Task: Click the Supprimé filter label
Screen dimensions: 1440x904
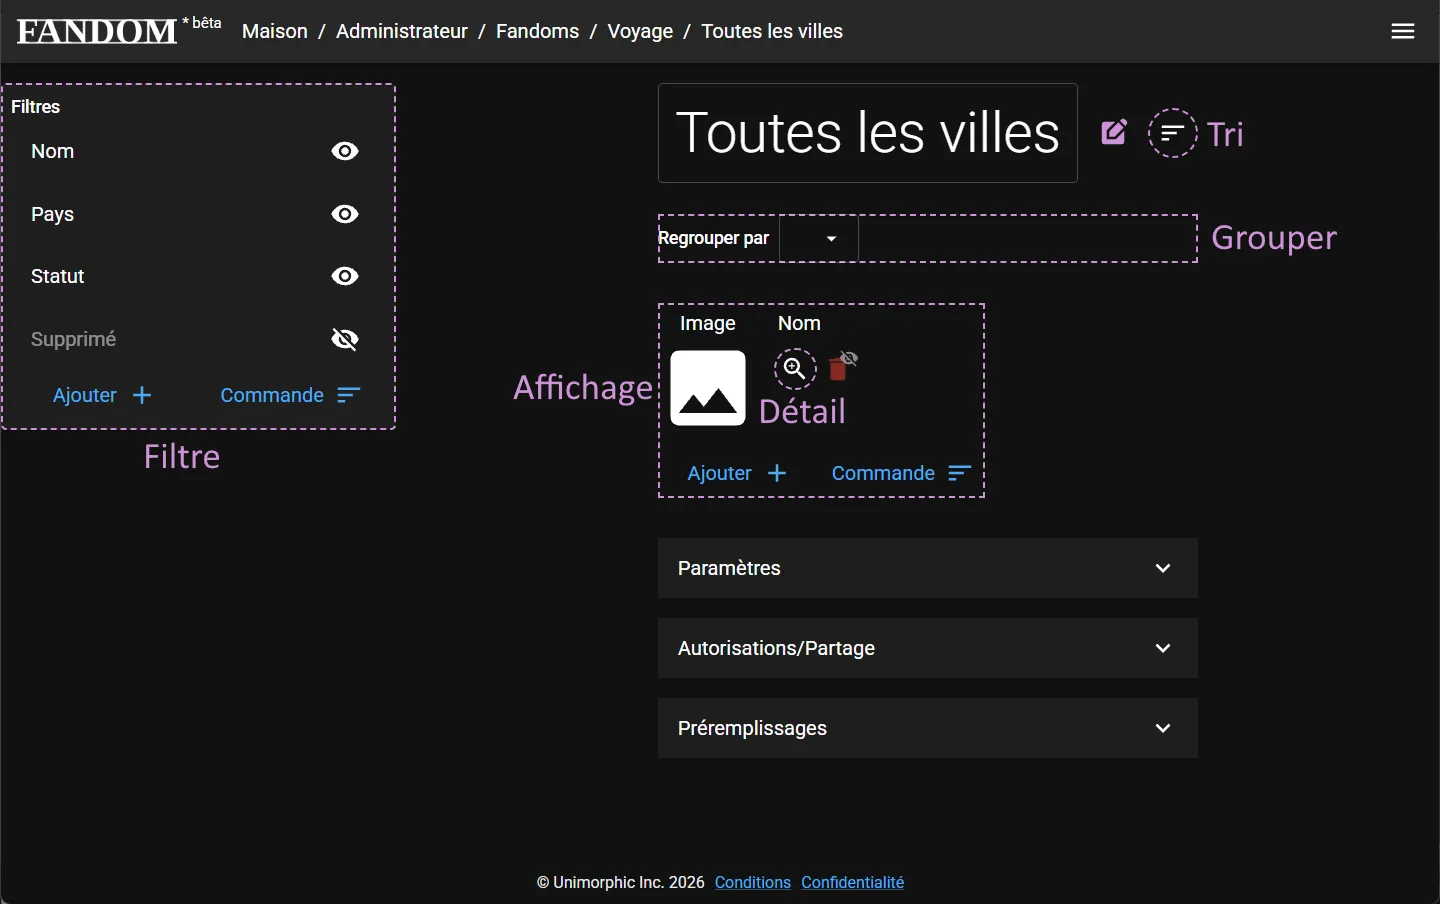Action: click(74, 339)
